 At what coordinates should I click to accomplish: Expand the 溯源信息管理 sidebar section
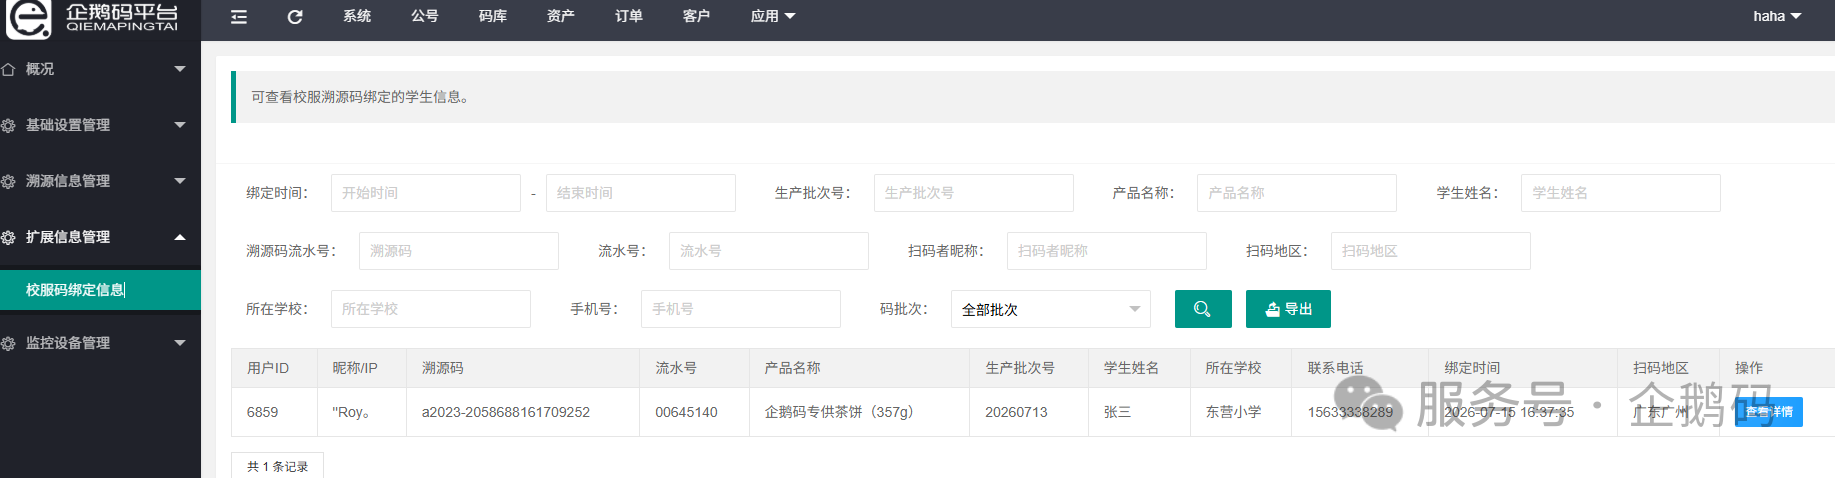tap(100, 181)
